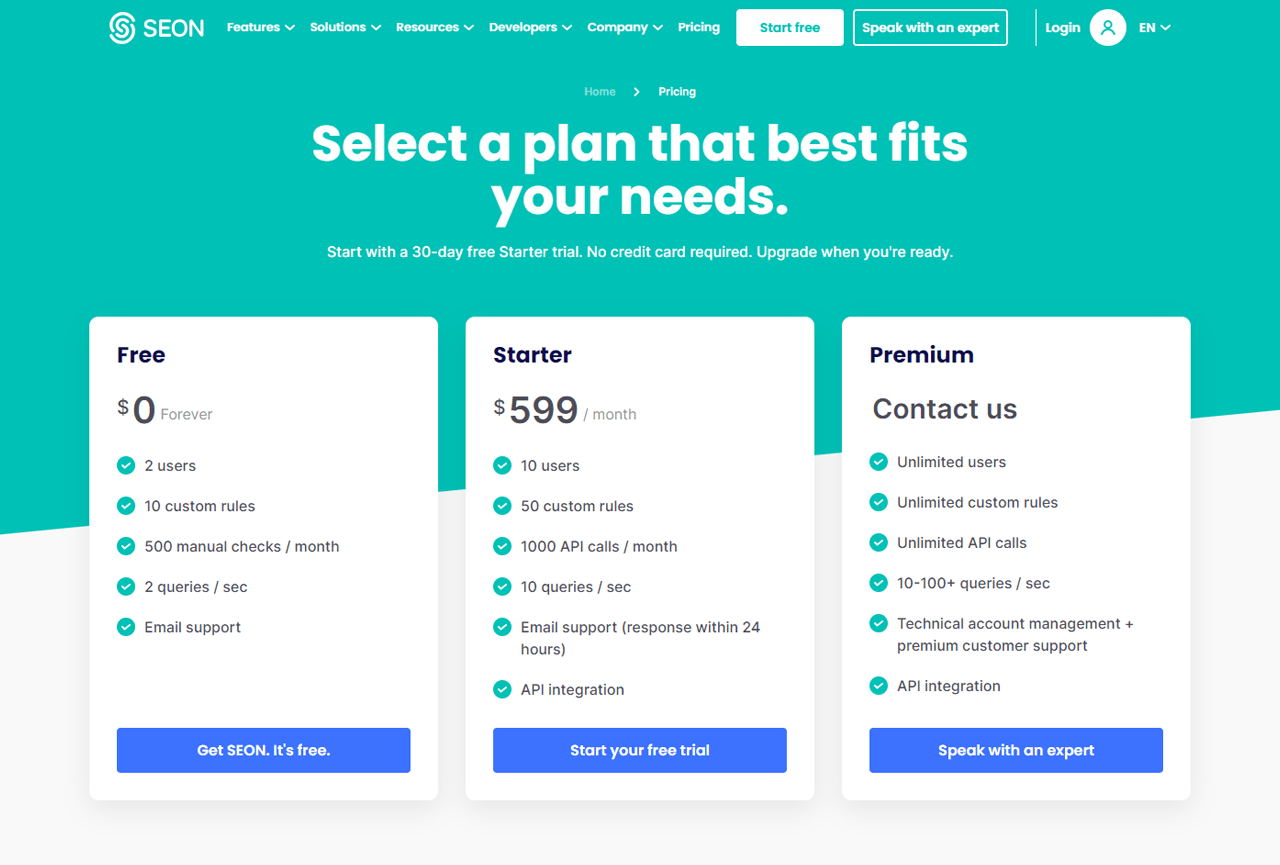1280x865 pixels.
Task: Click the checkmark beside "Unlimited users"
Action: [x=878, y=462]
